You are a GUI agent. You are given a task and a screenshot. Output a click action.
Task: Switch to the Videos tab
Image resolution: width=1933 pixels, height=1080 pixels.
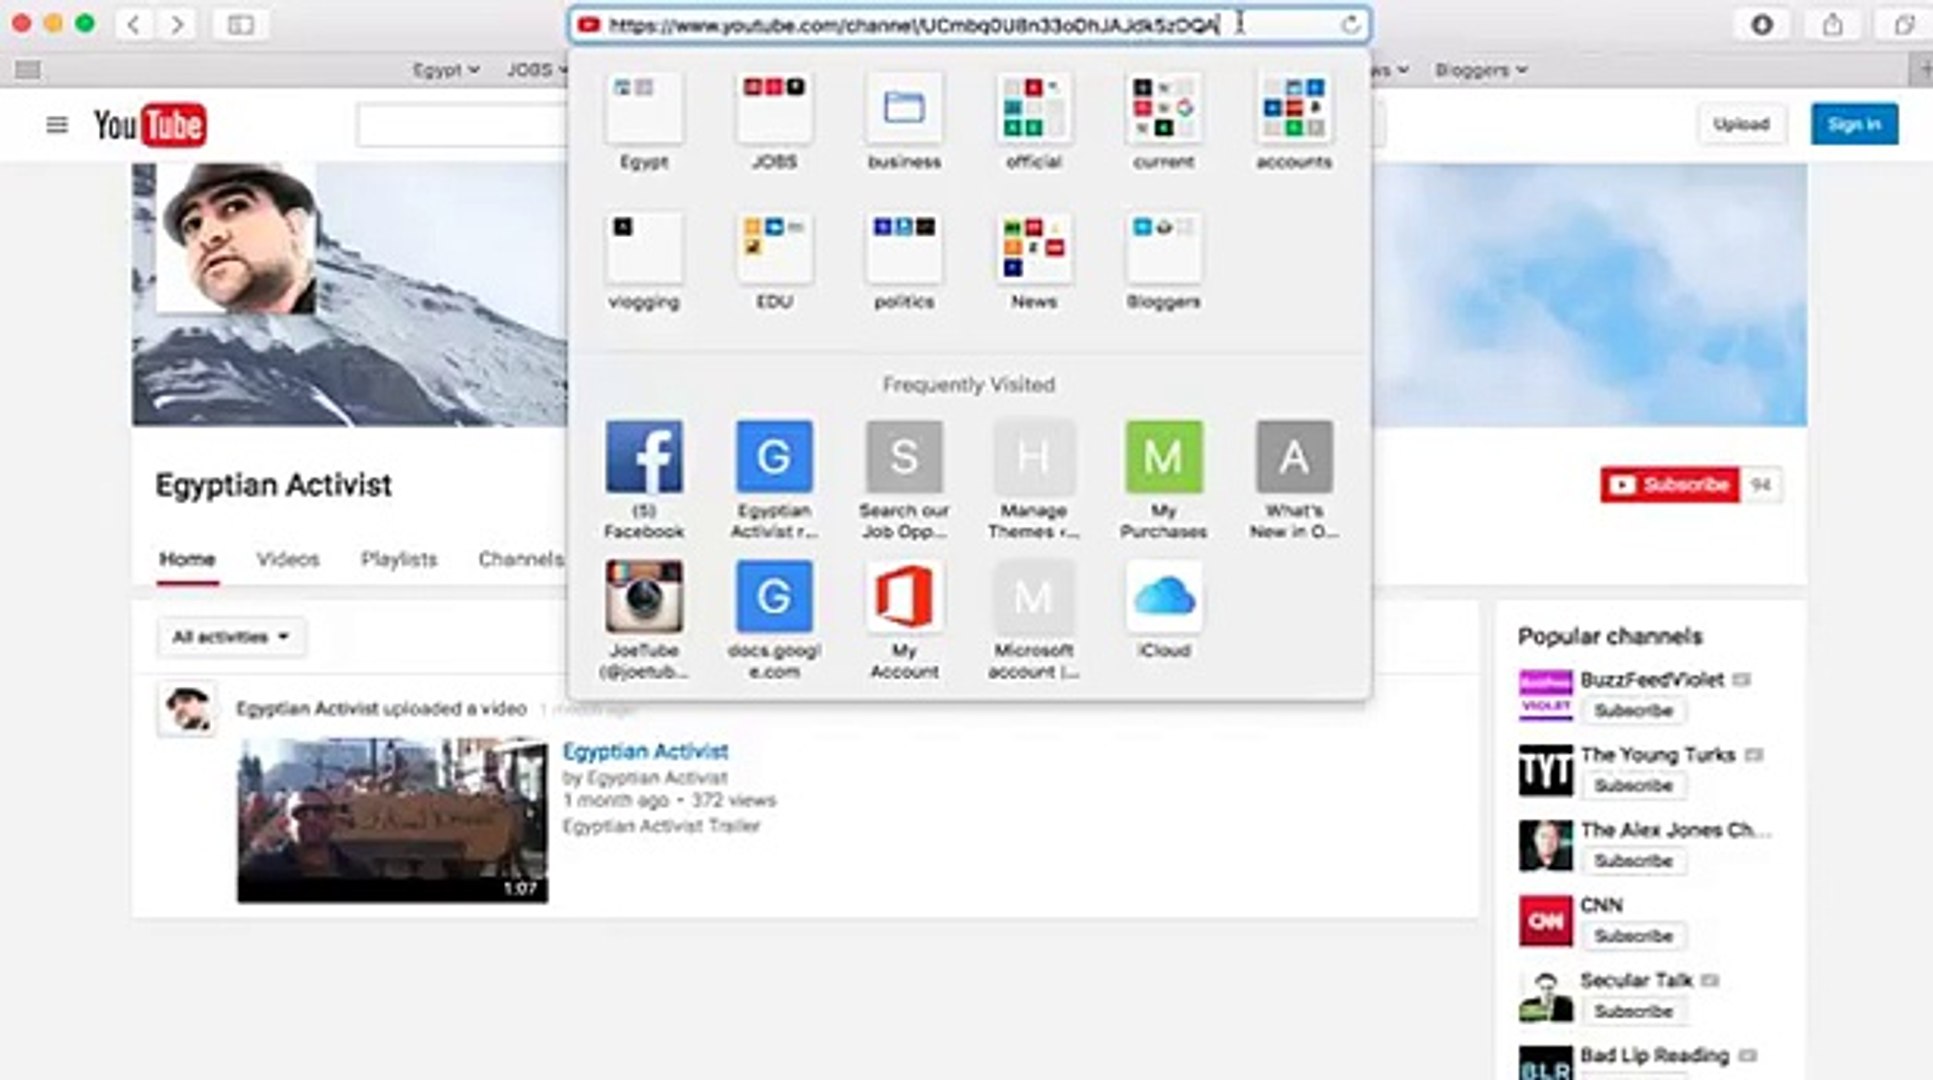pyautogui.click(x=287, y=559)
